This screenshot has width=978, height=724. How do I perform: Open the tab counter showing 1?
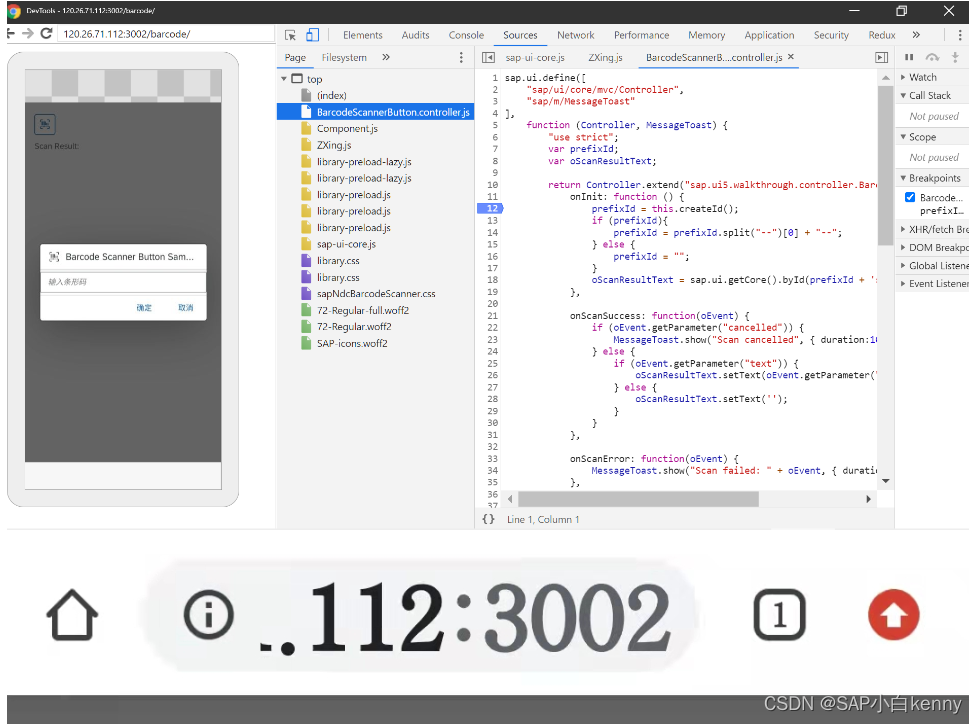point(779,615)
